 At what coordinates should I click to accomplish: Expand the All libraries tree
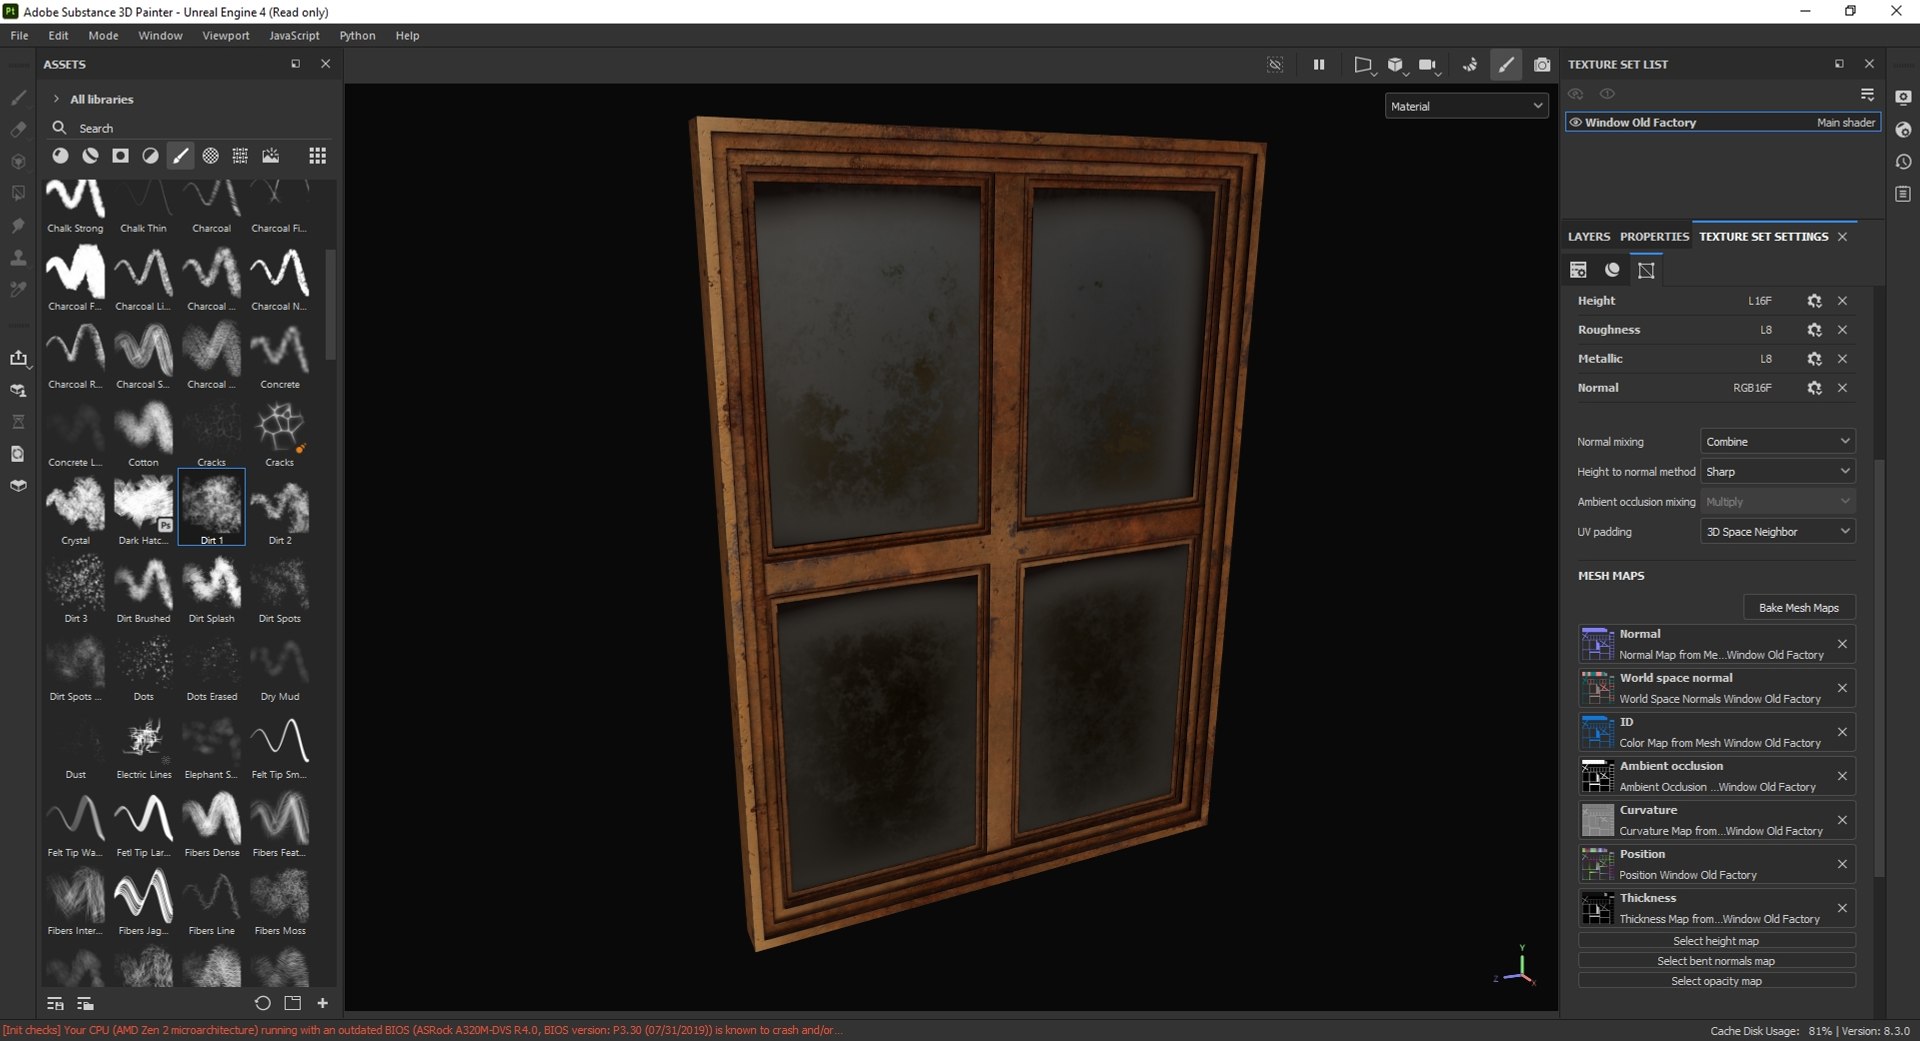[56, 99]
